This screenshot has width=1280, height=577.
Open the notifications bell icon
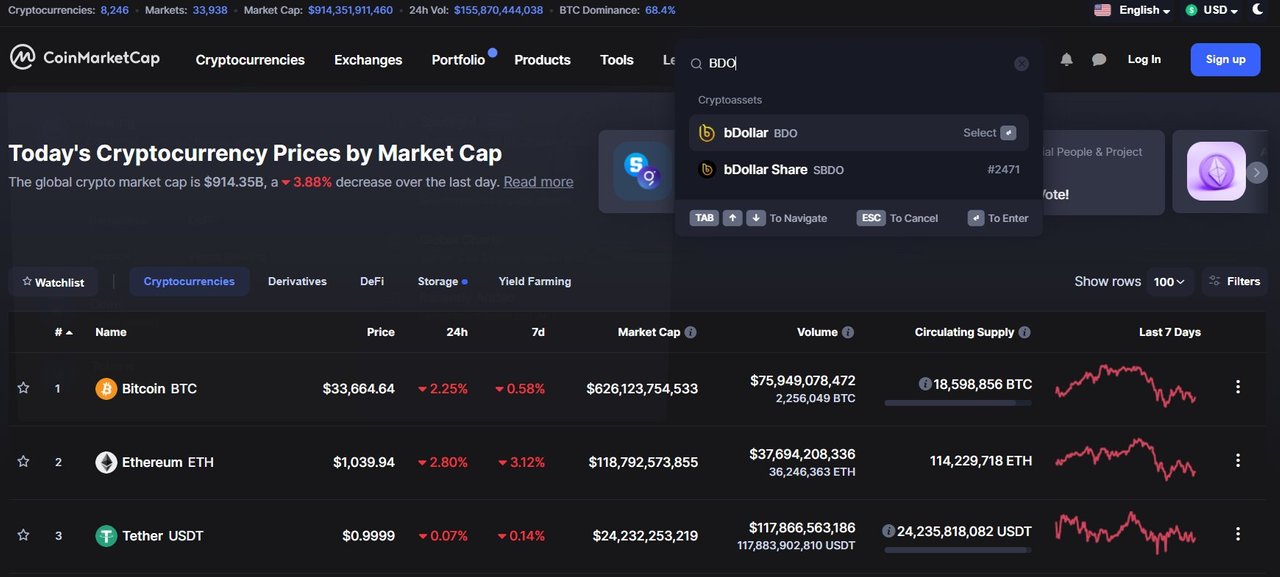[1067, 60]
